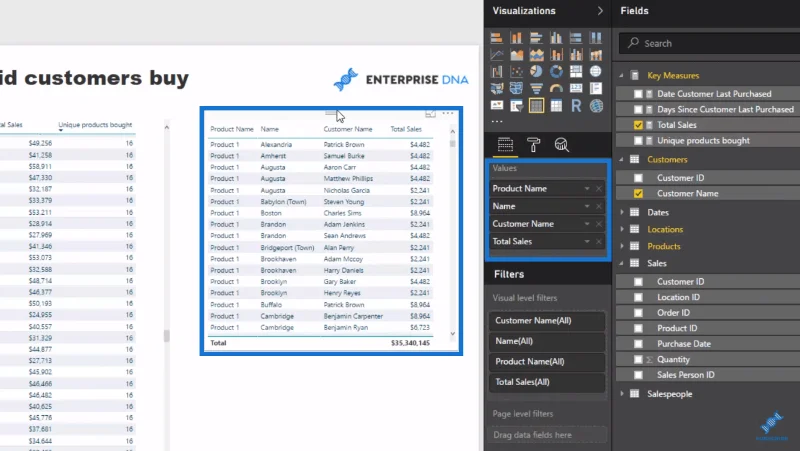This screenshot has height=451, width=800.
Task: Check the Order ID field
Action: pyautogui.click(x=638, y=313)
